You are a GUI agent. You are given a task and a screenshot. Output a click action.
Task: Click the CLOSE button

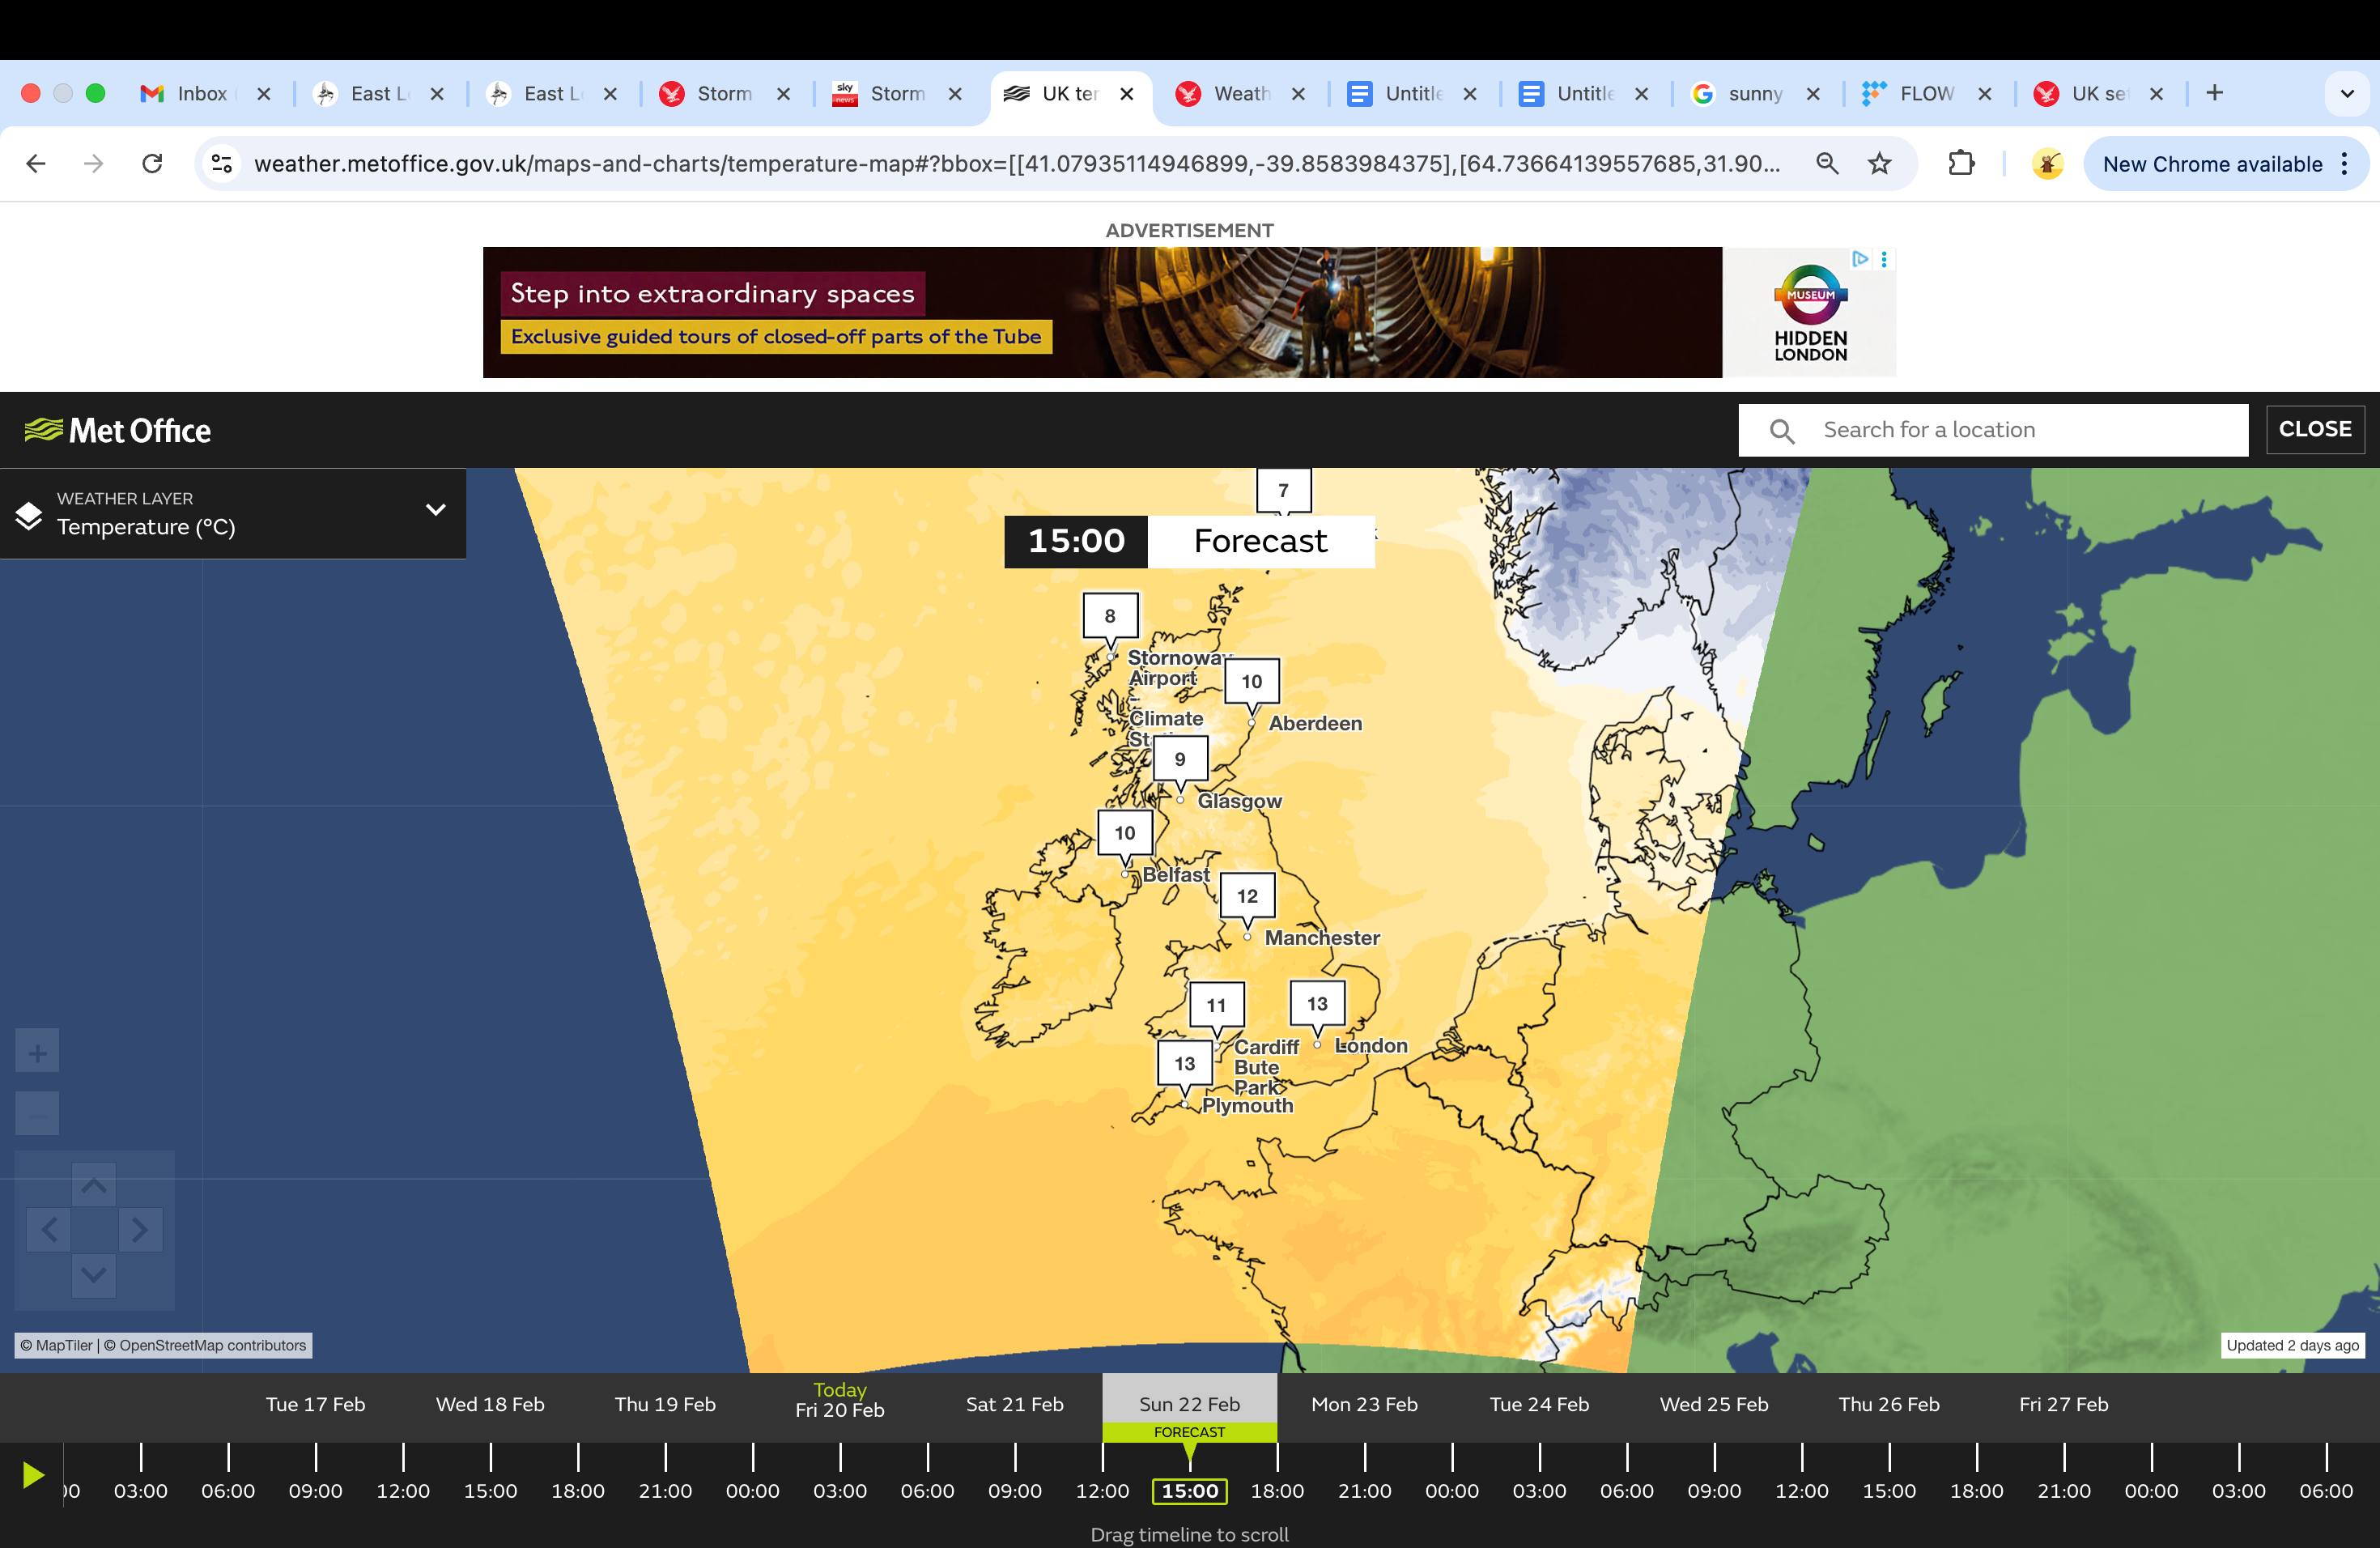coord(2315,429)
